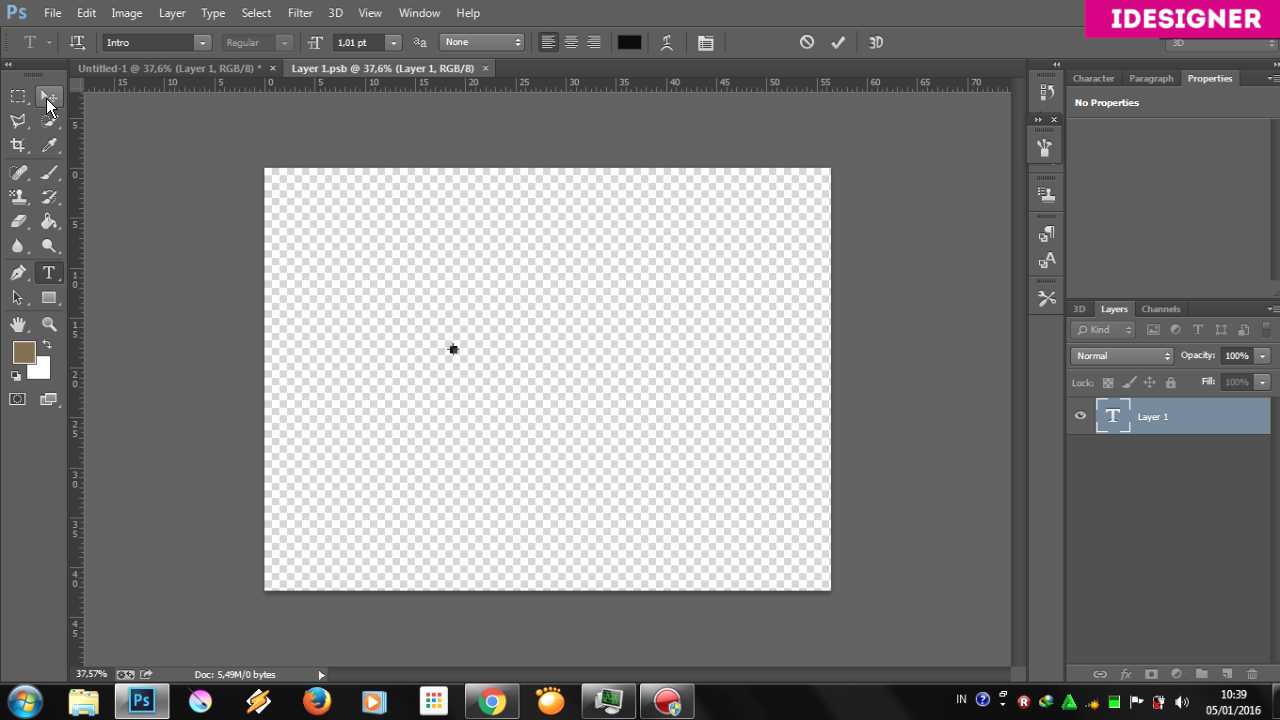Open the layer blend mode dropdown
Viewport: 1280px width, 720px height.
pos(1122,356)
